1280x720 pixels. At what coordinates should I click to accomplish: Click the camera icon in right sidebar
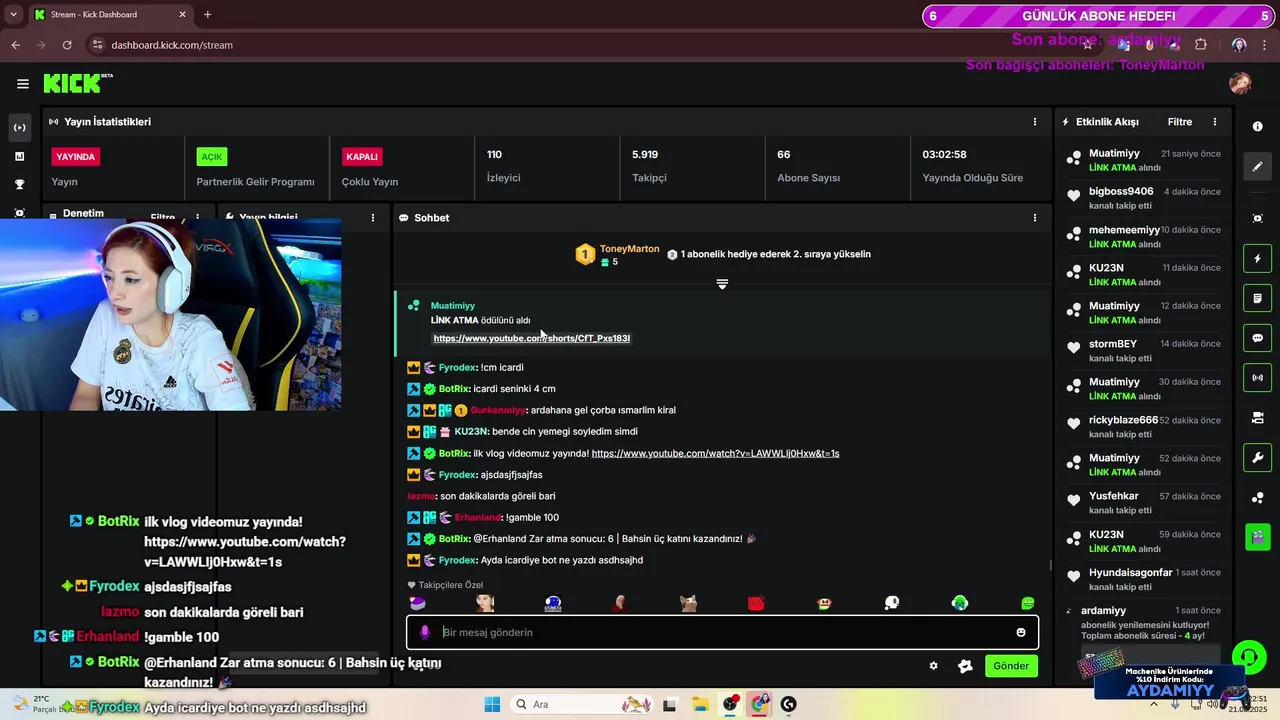click(x=1258, y=418)
